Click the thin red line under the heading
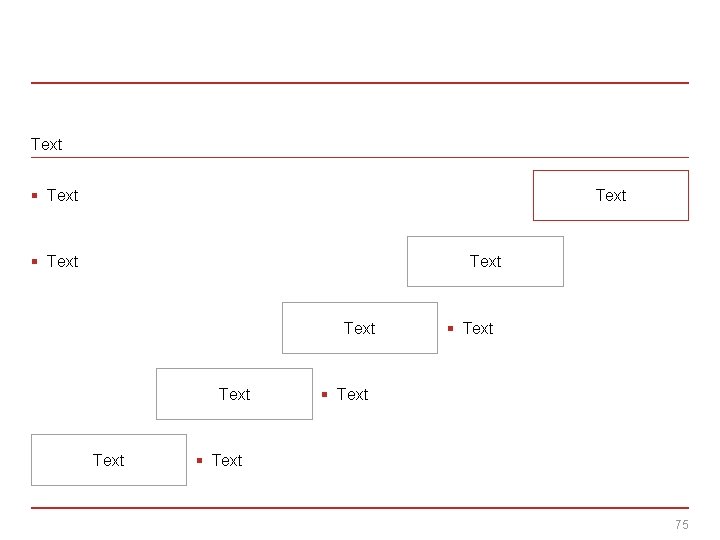720x540 pixels. coord(360,157)
